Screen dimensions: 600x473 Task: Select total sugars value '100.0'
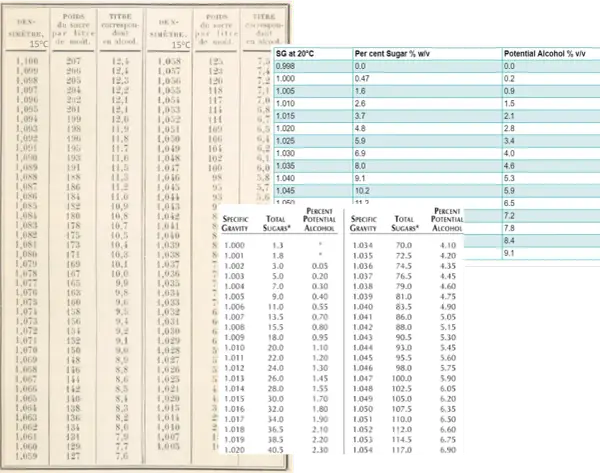(x=402, y=378)
